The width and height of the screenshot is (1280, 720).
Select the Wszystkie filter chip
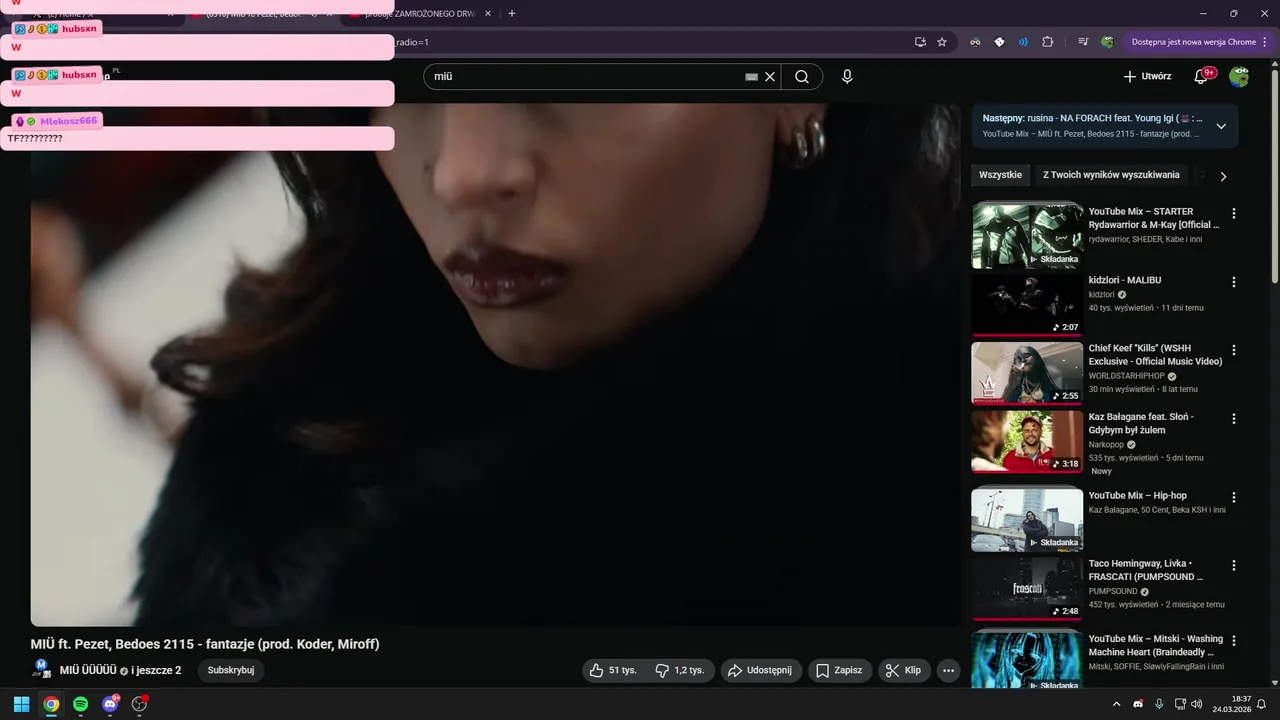click(x=1000, y=175)
